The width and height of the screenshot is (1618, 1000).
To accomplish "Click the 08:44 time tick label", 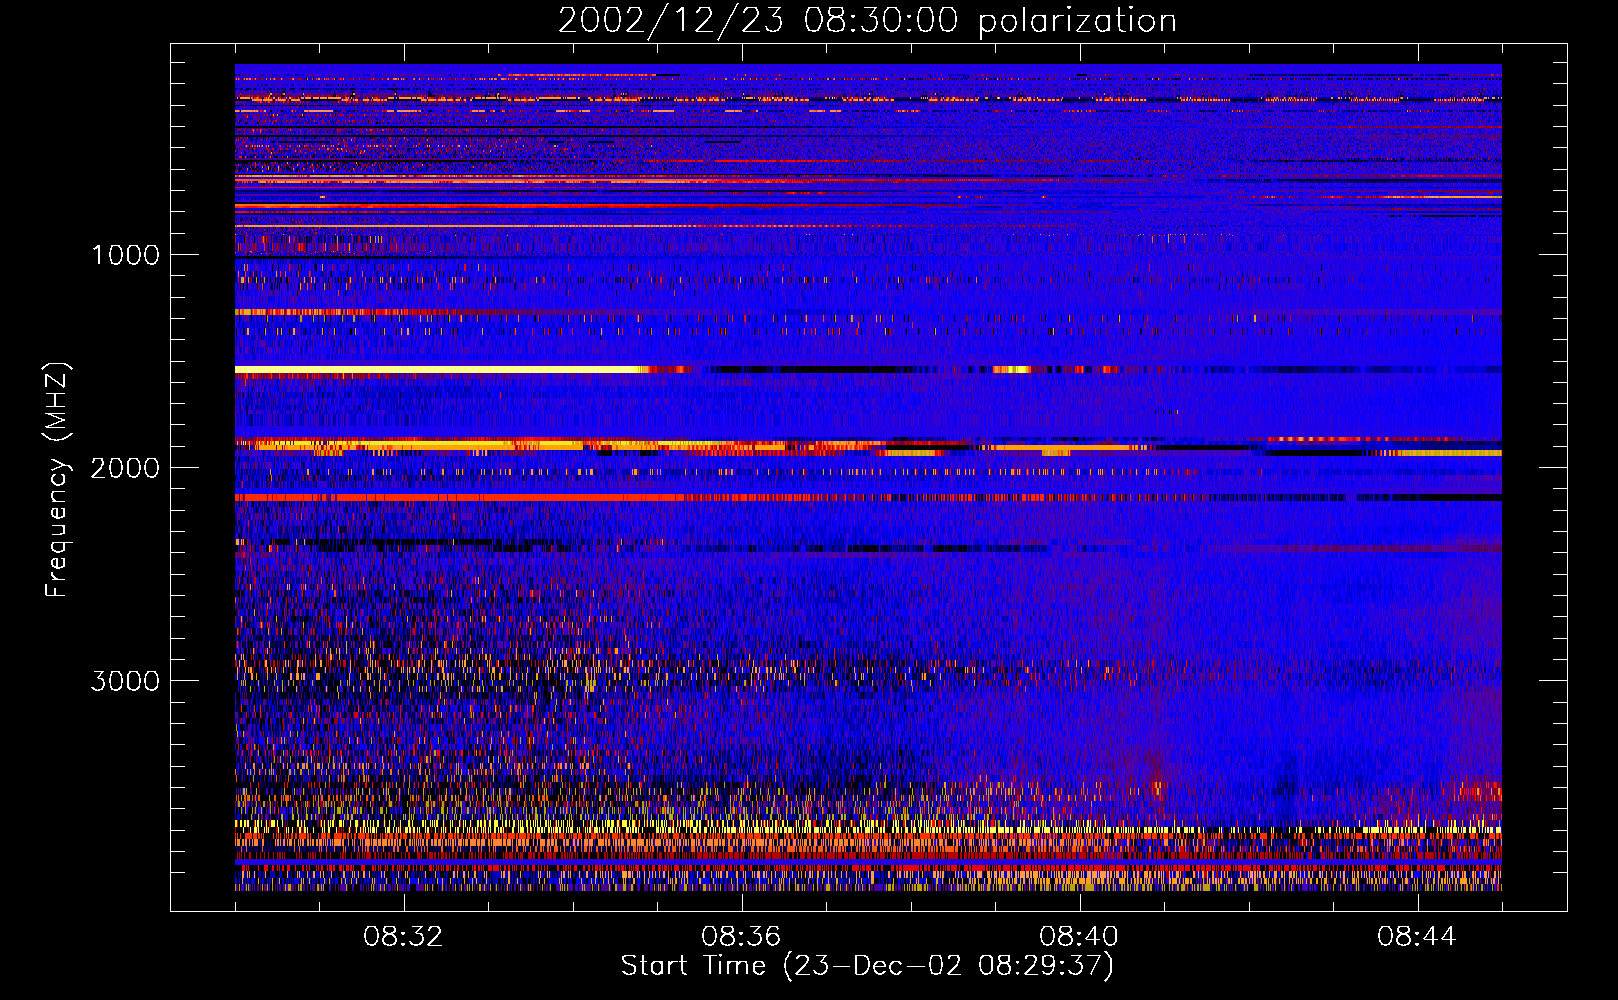I will [x=1417, y=937].
